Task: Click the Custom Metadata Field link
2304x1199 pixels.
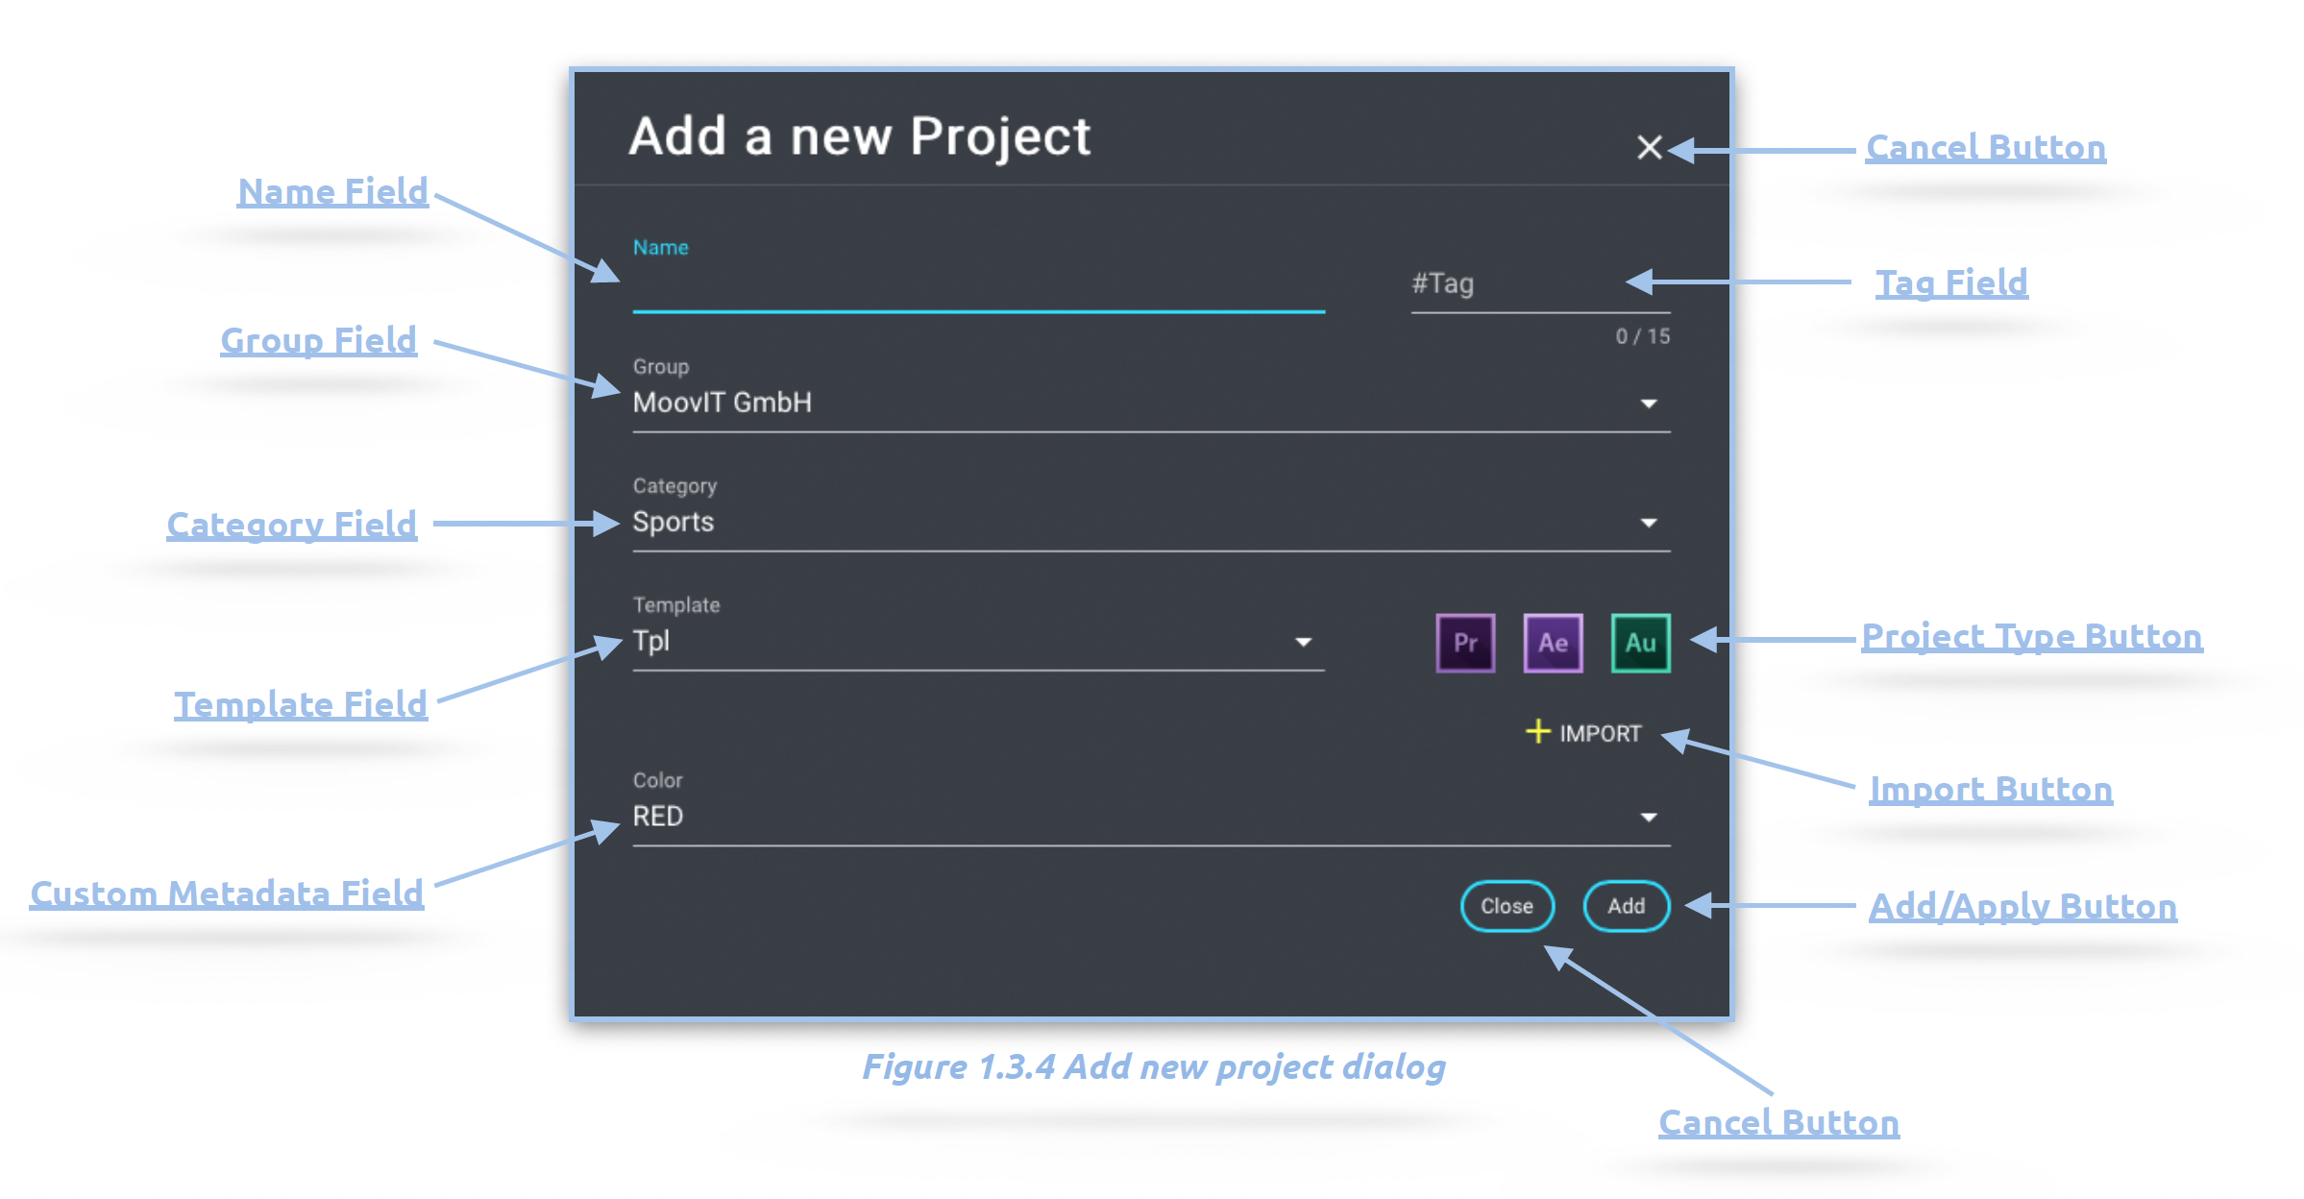Action: (x=227, y=893)
